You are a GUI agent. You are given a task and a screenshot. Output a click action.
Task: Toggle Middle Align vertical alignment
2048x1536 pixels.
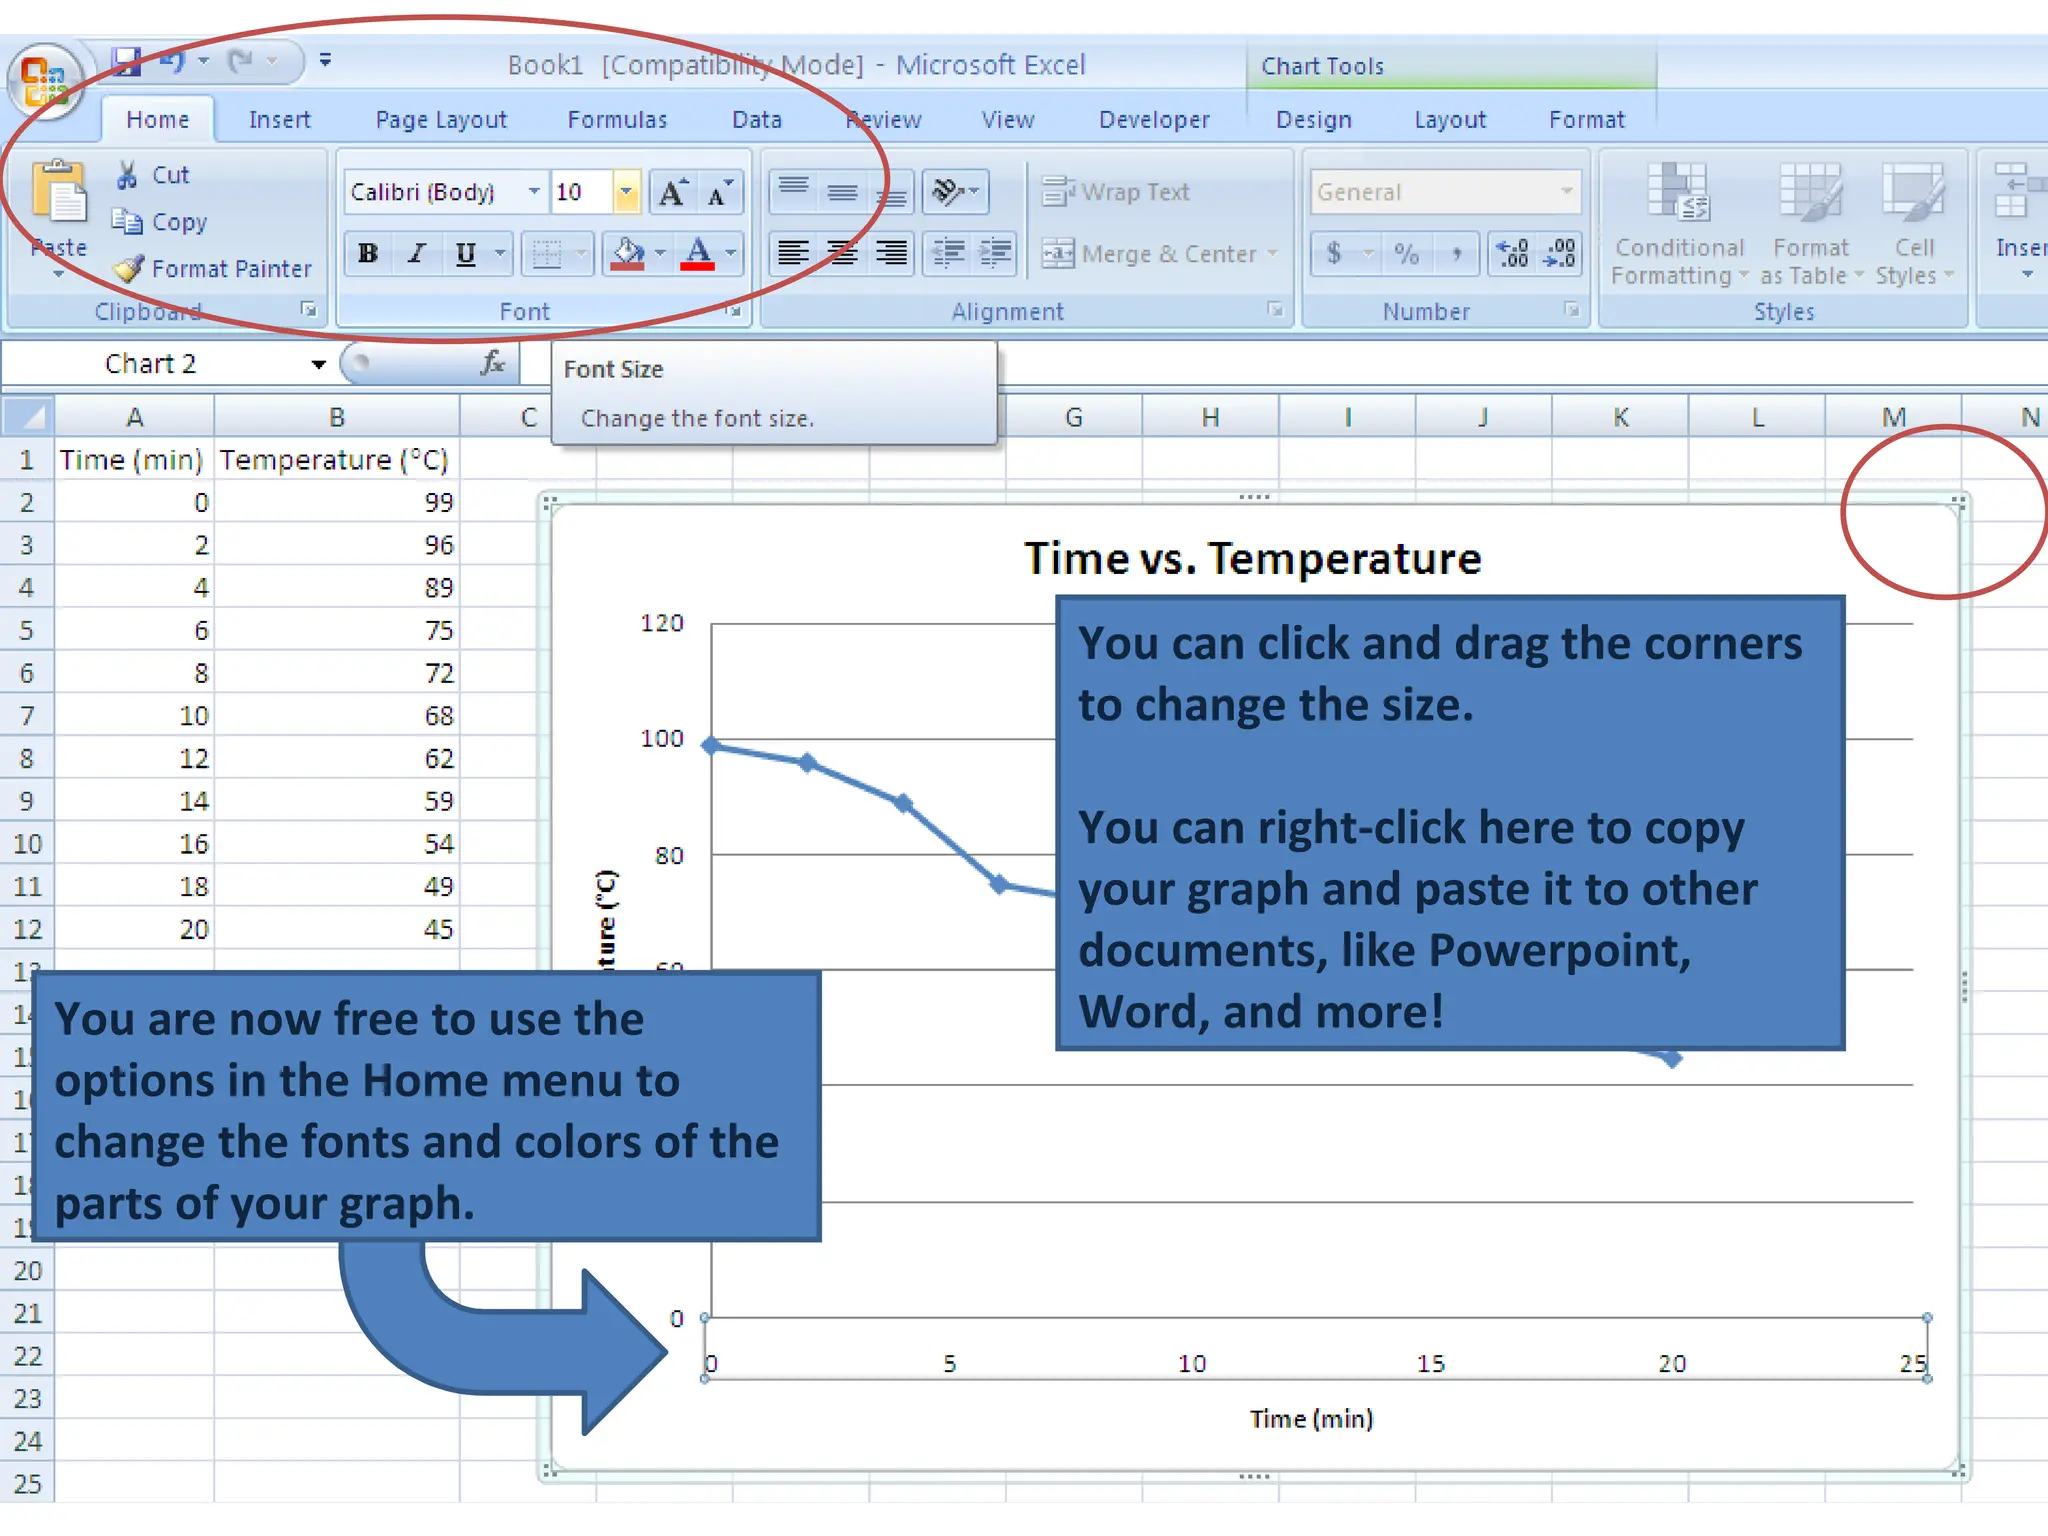point(842,191)
